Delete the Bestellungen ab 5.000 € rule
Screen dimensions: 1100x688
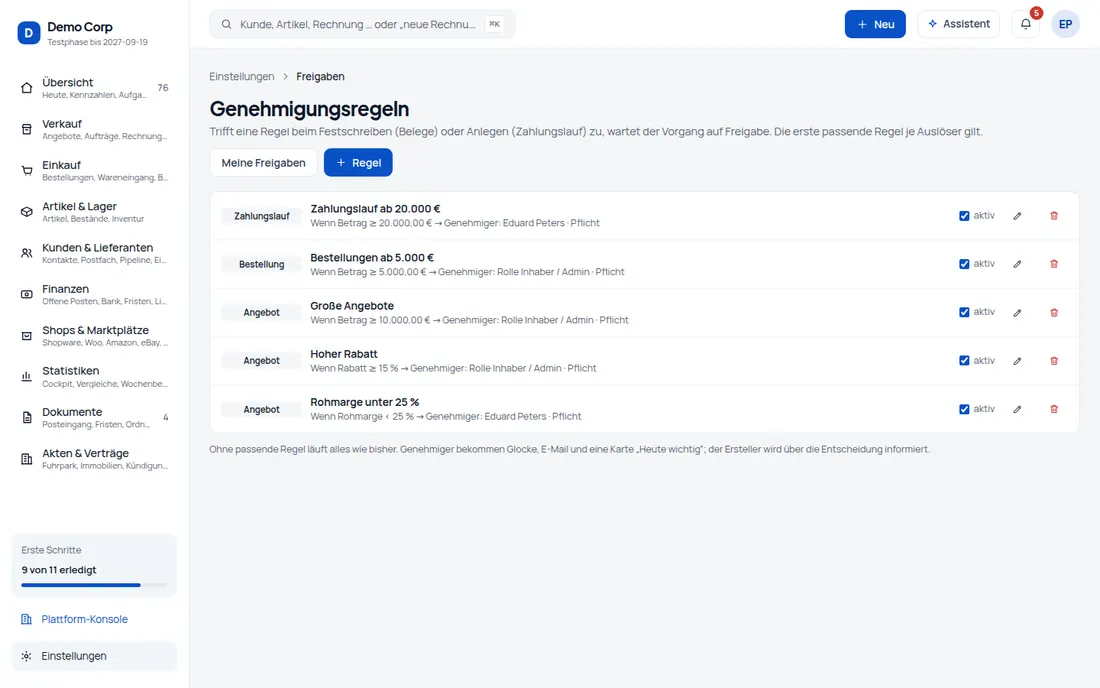tap(1054, 264)
